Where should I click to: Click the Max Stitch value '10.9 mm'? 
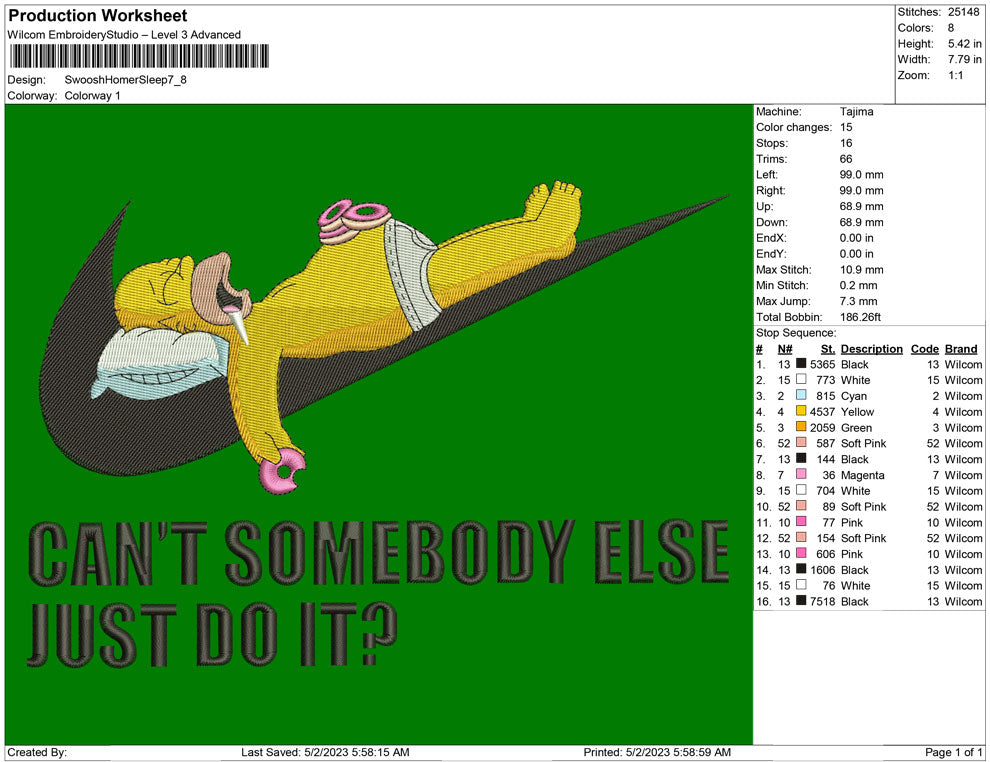[x=862, y=269]
